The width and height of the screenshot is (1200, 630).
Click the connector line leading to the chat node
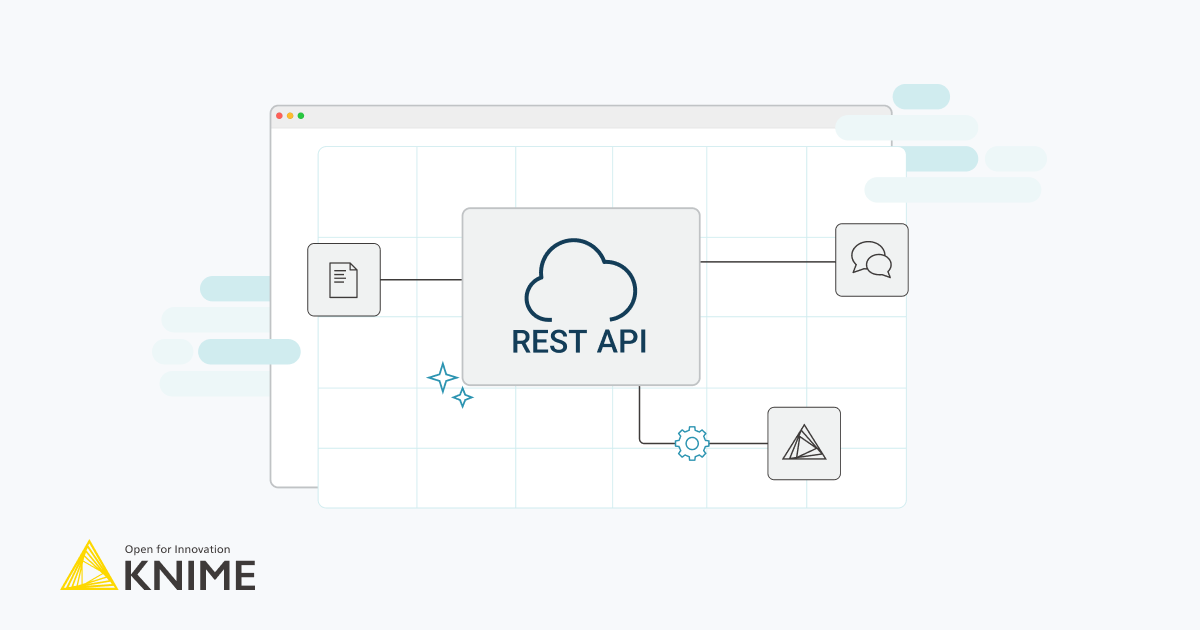click(x=770, y=261)
